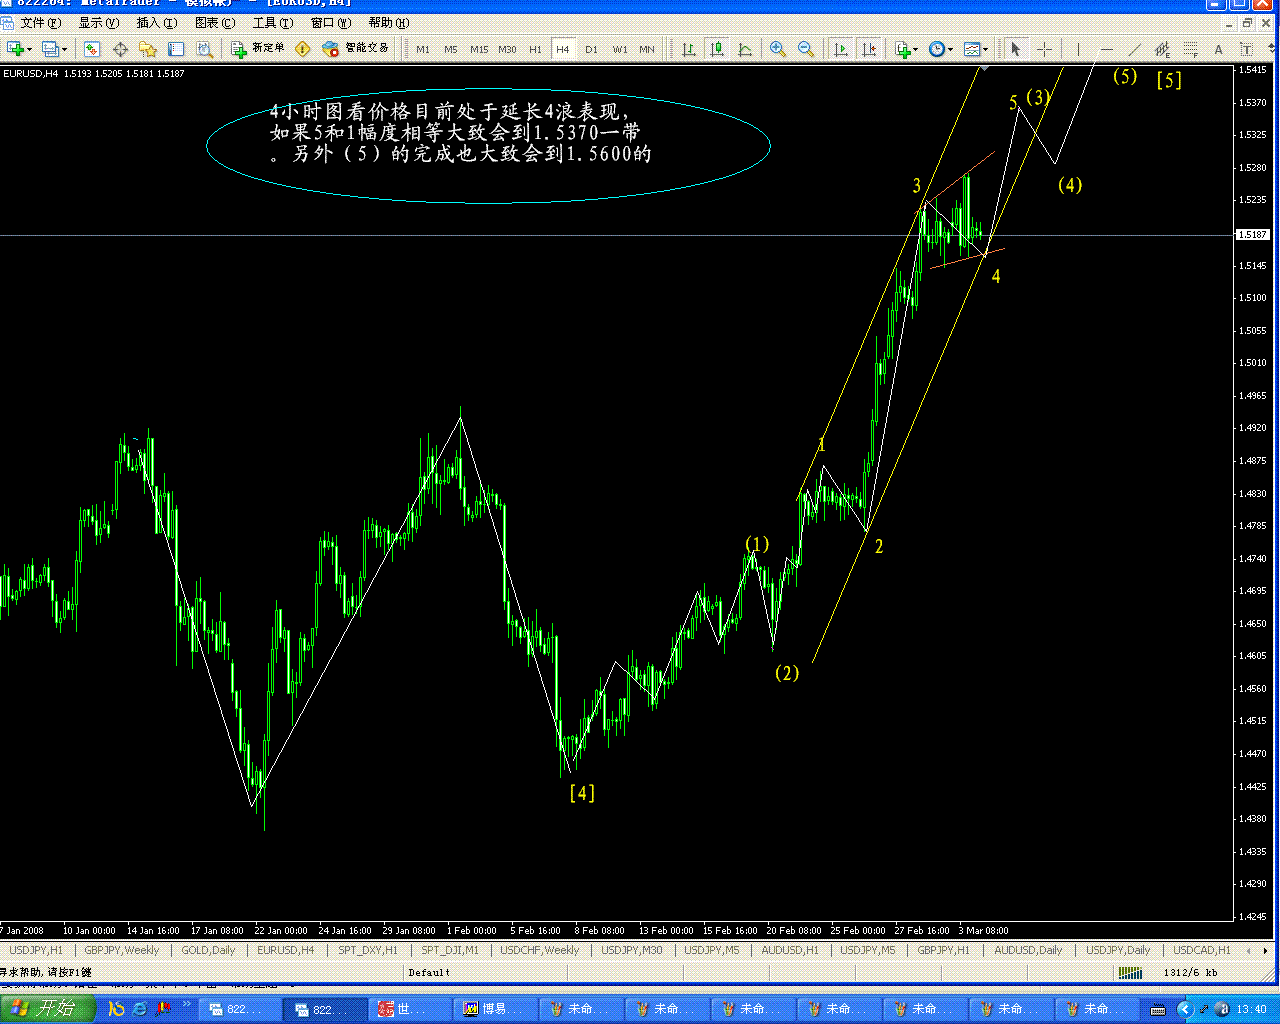
Task: Open the 图表 (Charts) menu
Action: coord(215,22)
